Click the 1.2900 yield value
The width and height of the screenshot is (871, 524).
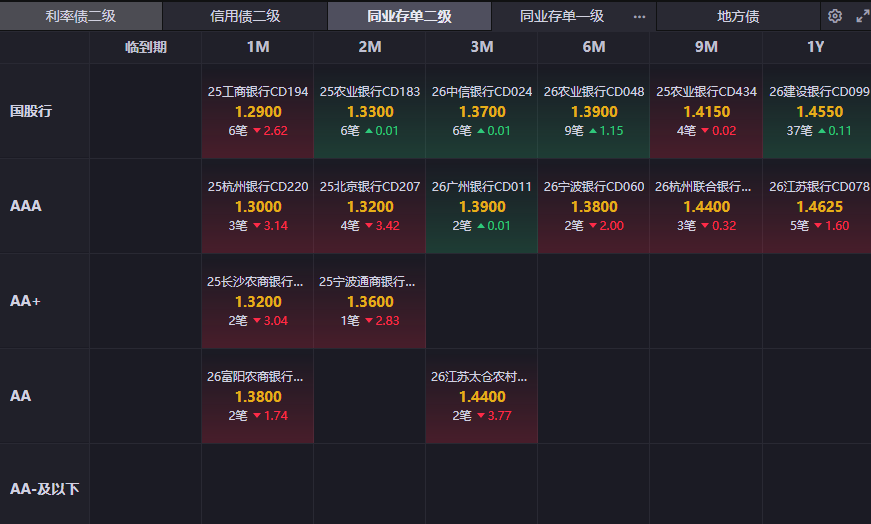tap(258, 112)
